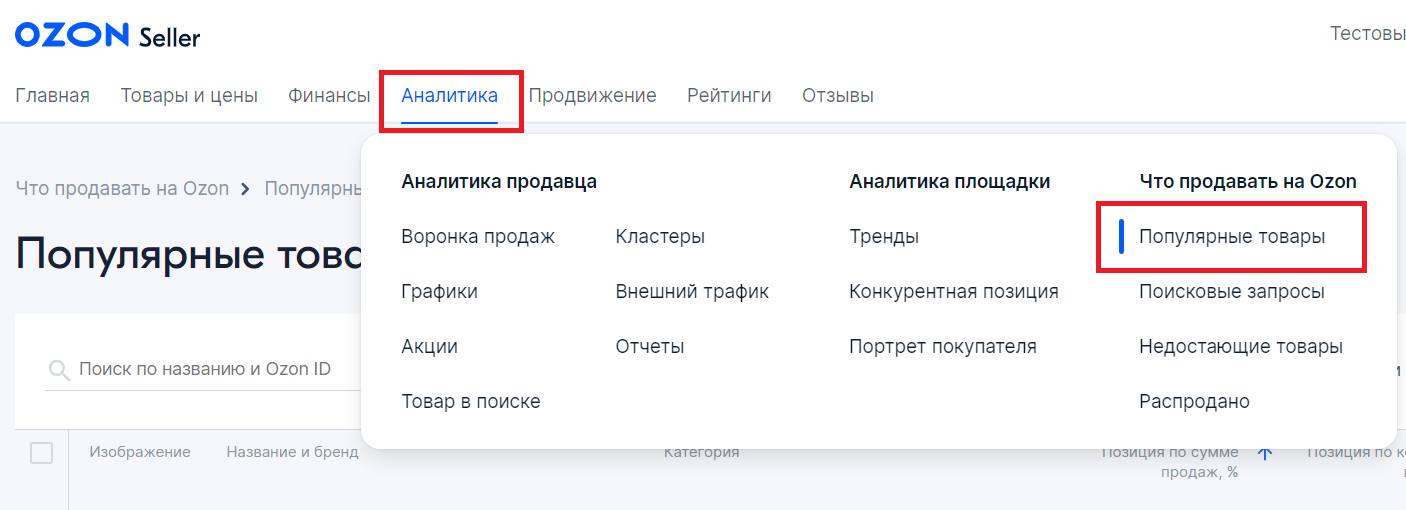This screenshot has width=1406, height=510.
Task: Click the OZON Seller logo
Action: 108,36
